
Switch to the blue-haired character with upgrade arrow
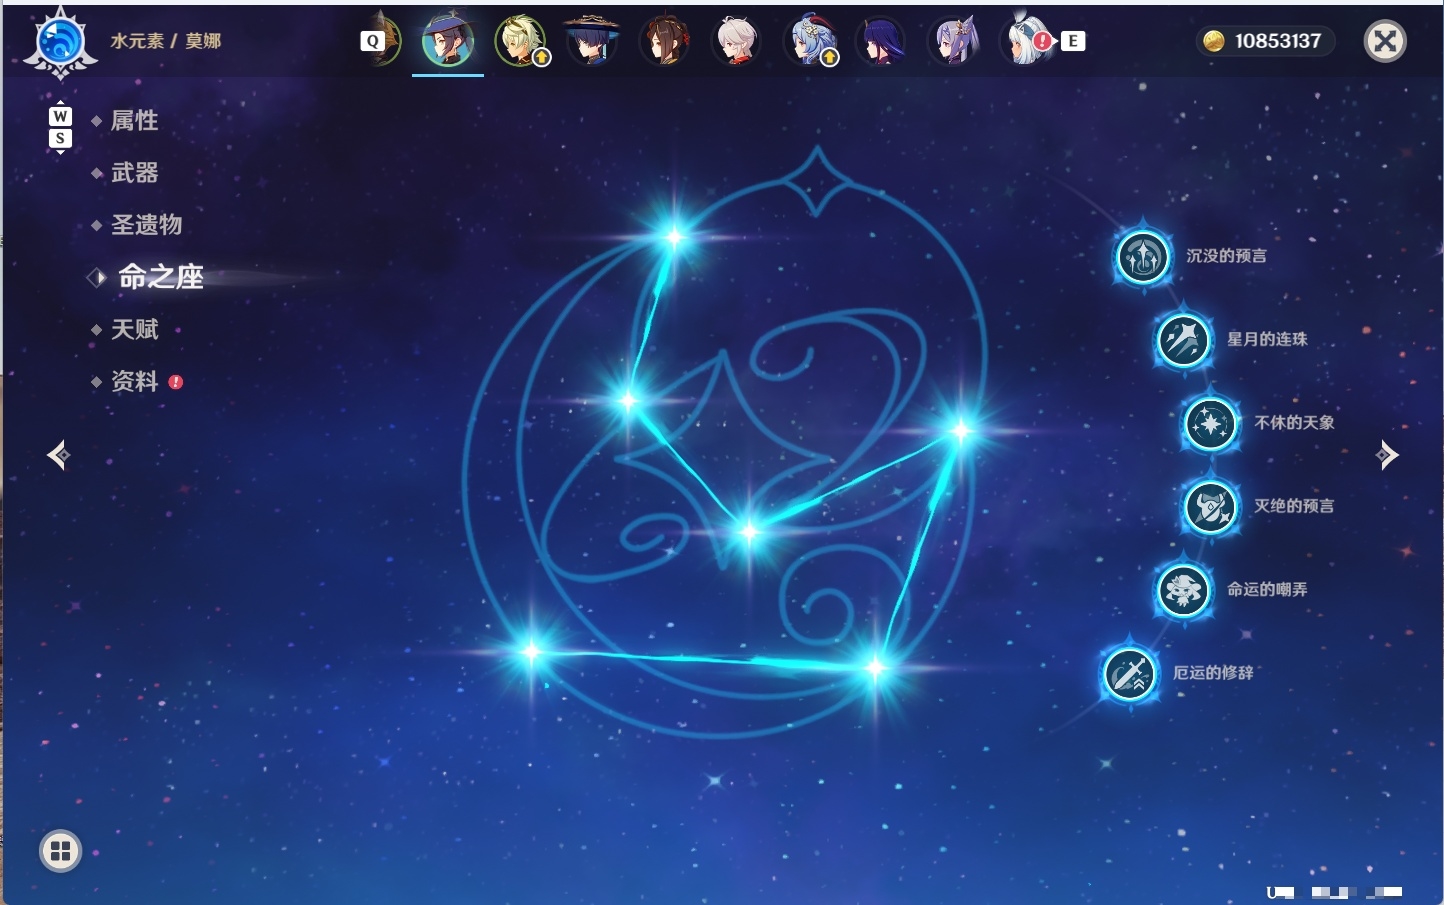[811, 41]
